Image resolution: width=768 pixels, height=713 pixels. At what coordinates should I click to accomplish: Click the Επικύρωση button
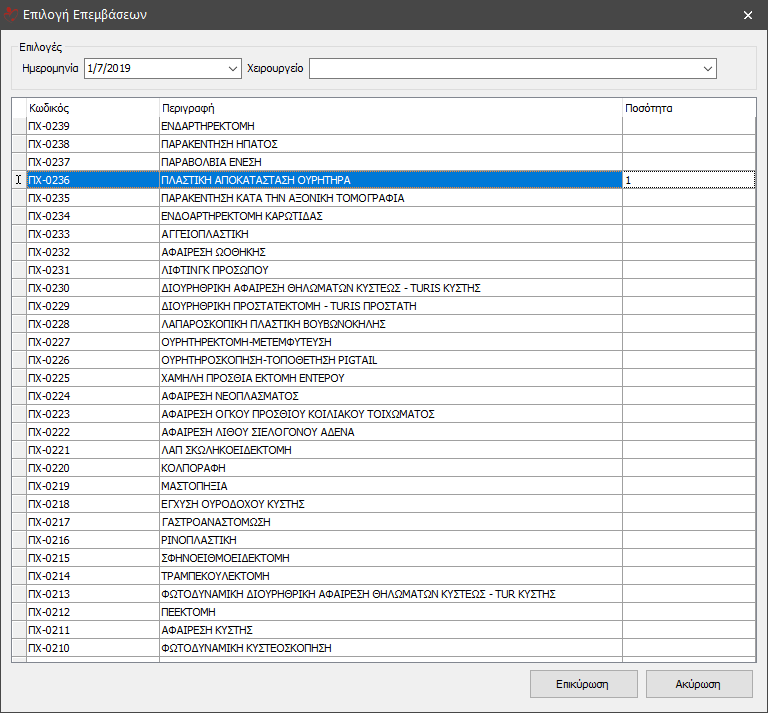(583, 684)
